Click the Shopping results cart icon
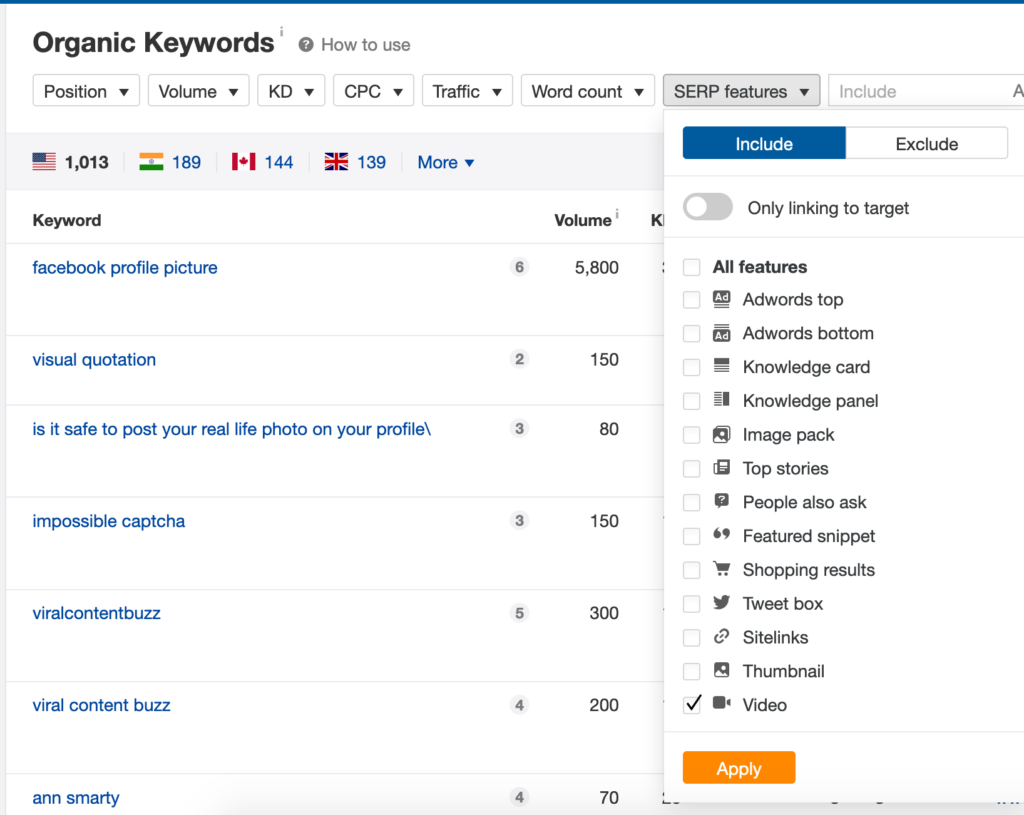Screen dimensions: 1024x815 tap(722, 570)
